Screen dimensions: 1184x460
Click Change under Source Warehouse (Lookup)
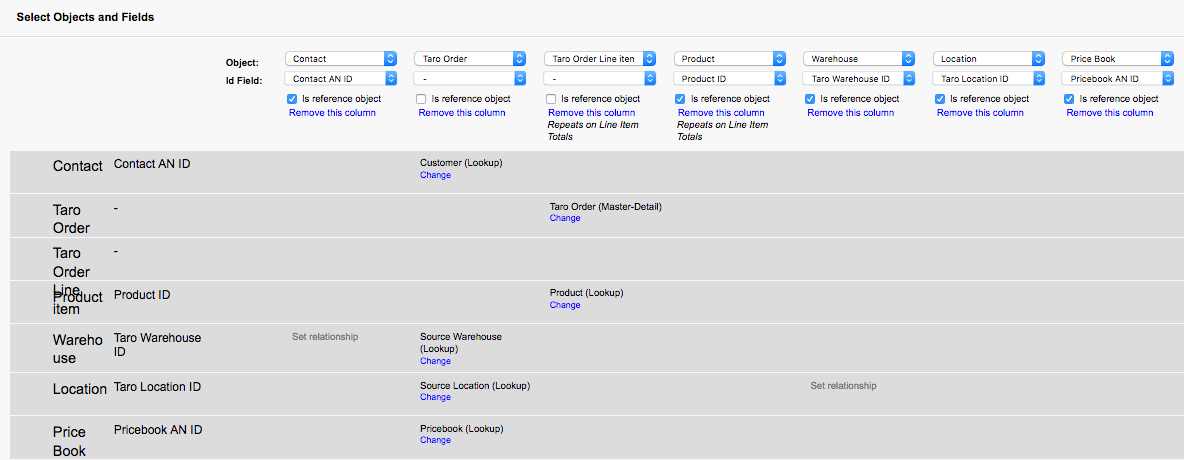[x=435, y=361]
